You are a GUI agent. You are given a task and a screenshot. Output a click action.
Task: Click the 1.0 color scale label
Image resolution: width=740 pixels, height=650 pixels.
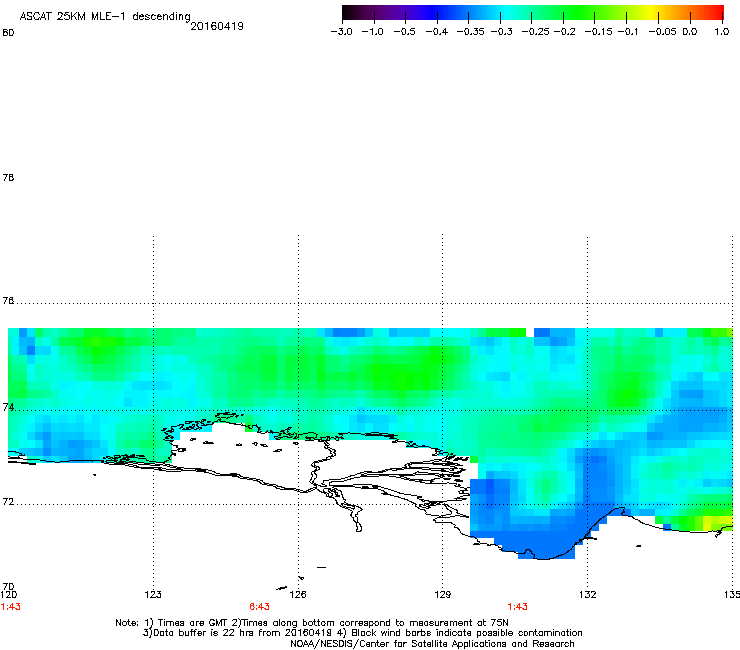pyautogui.click(x=722, y=32)
